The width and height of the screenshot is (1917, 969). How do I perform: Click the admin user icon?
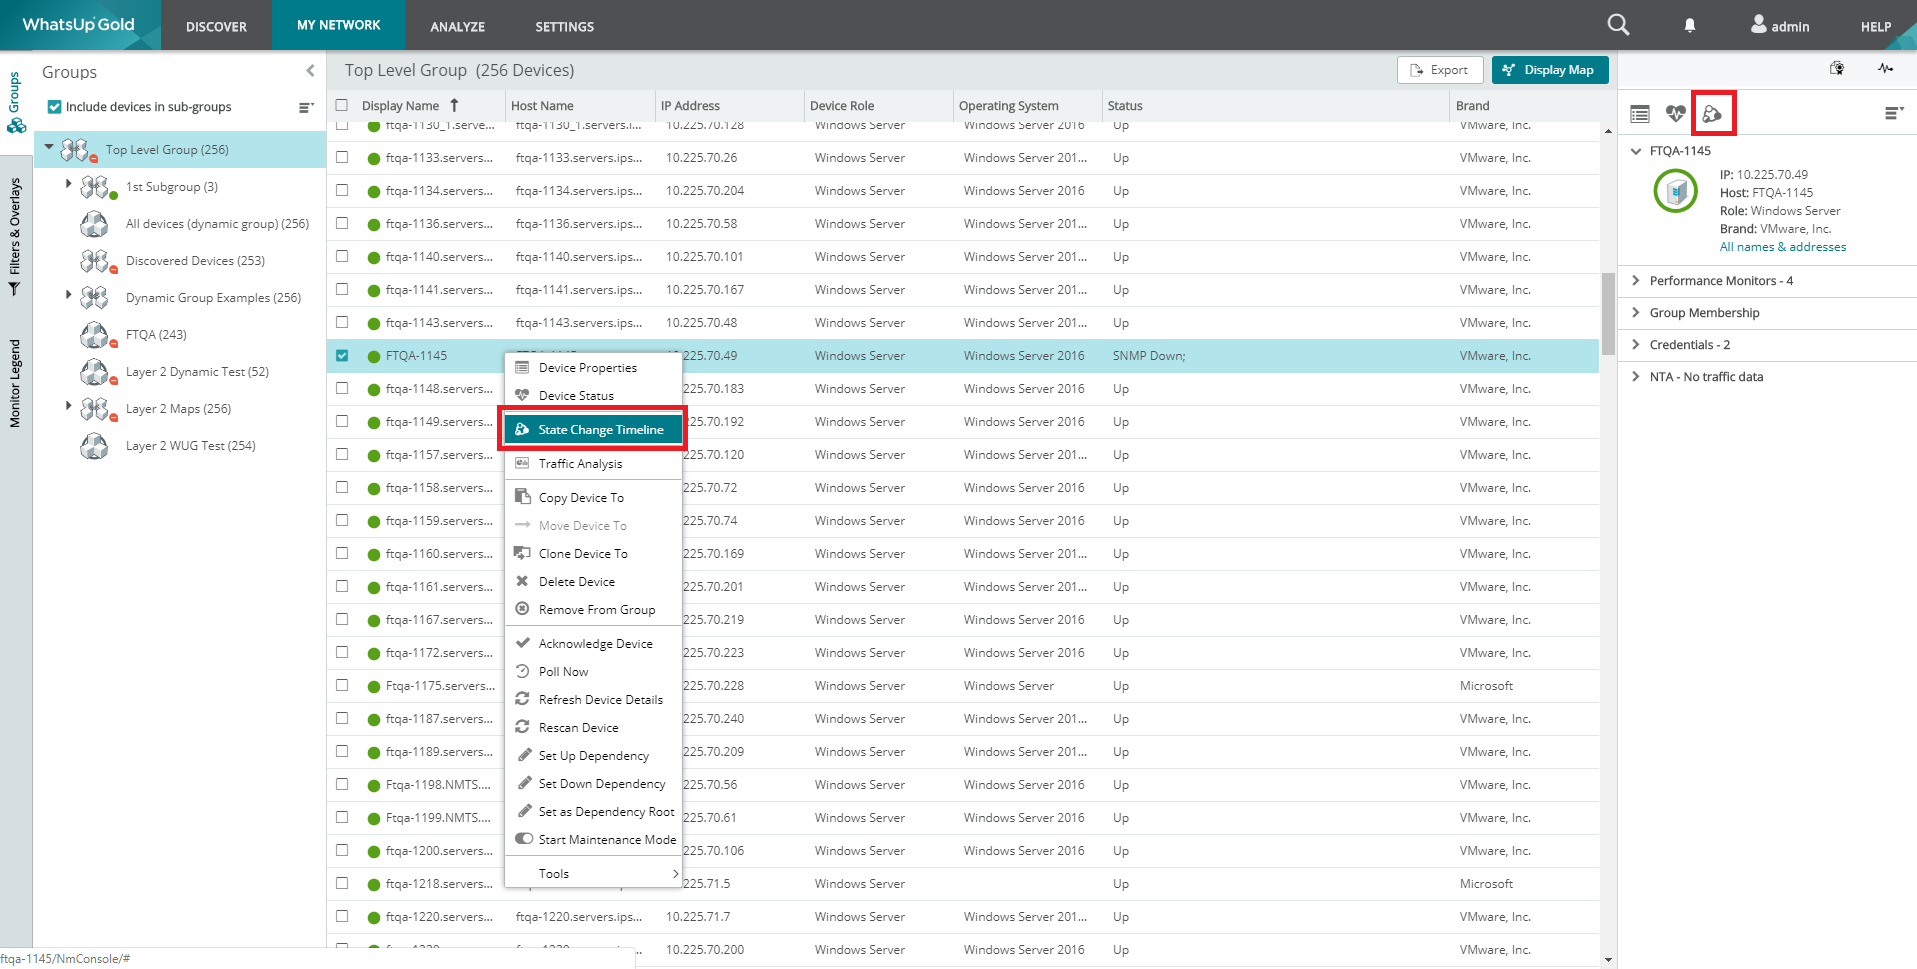point(1758,24)
